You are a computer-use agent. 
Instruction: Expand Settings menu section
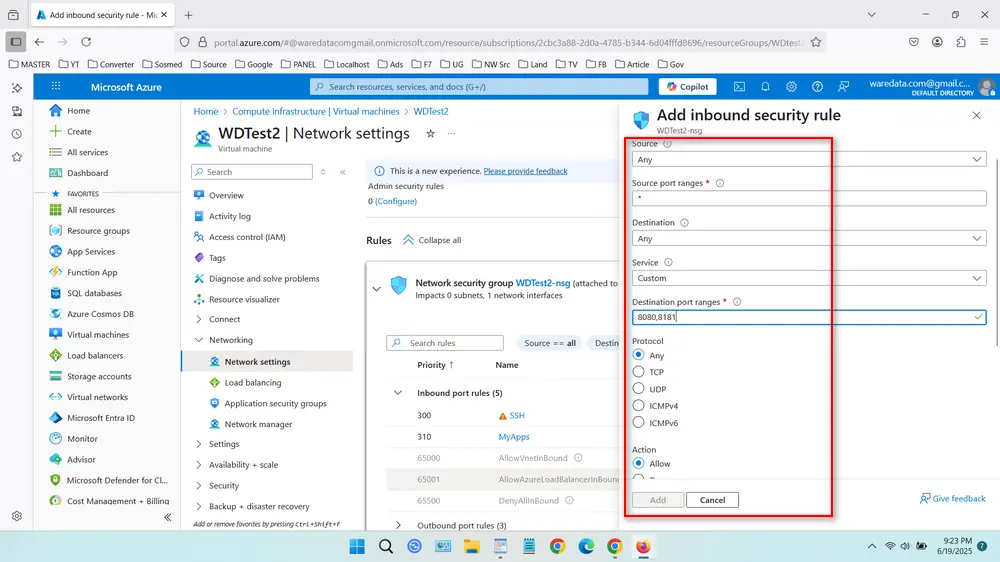(x=198, y=444)
